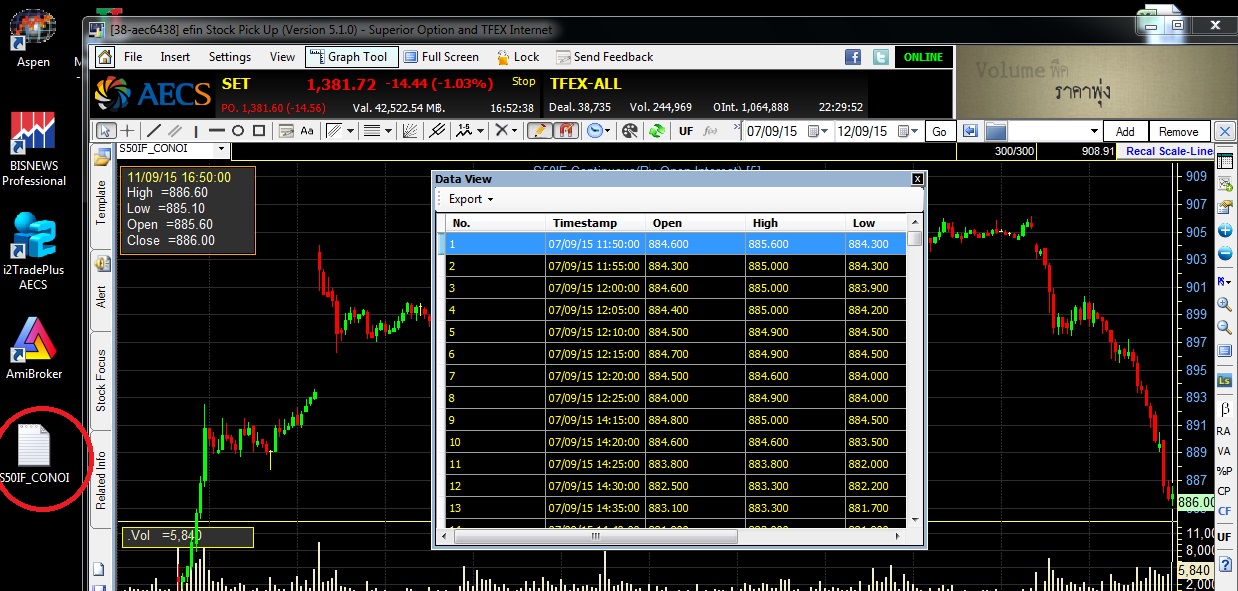Open the start date 07/09/15 calendar dropdown
The height and width of the screenshot is (591, 1238).
click(x=818, y=131)
